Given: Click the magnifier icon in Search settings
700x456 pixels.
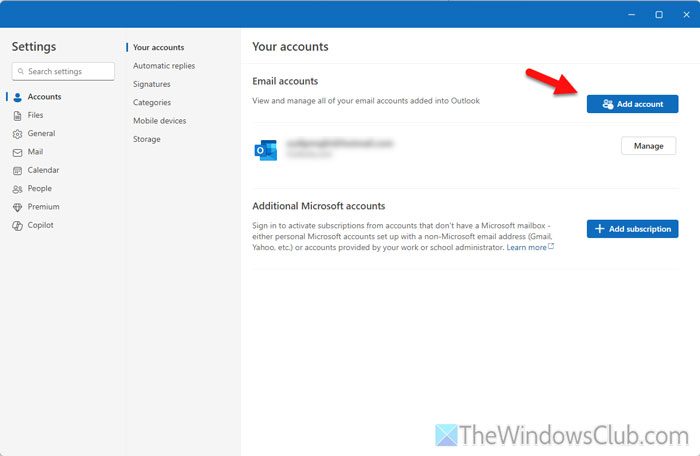Looking at the screenshot, I should (x=21, y=71).
